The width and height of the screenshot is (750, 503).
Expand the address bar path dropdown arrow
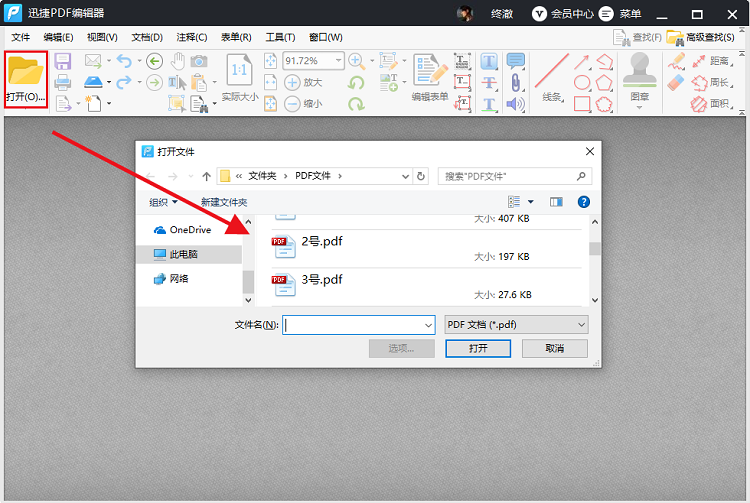(x=405, y=176)
